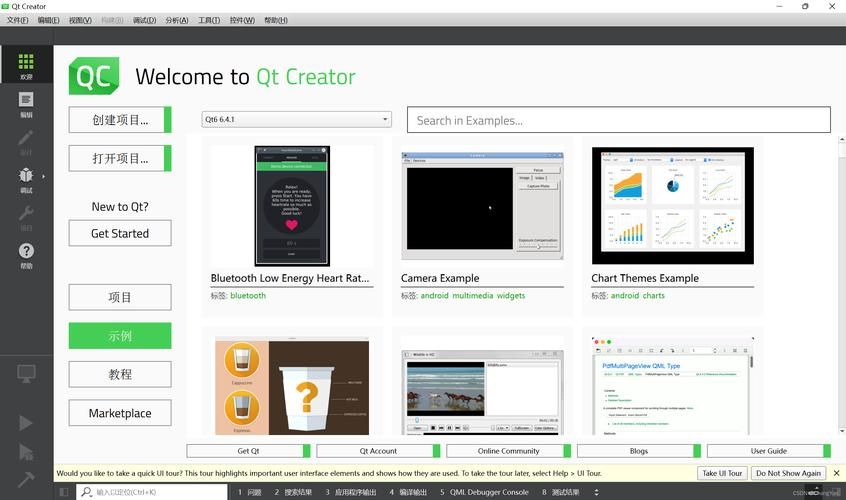This screenshot has width=846, height=500.
Task: Open the Help (帮助) question mark icon
Action: click(x=26, y=255)
